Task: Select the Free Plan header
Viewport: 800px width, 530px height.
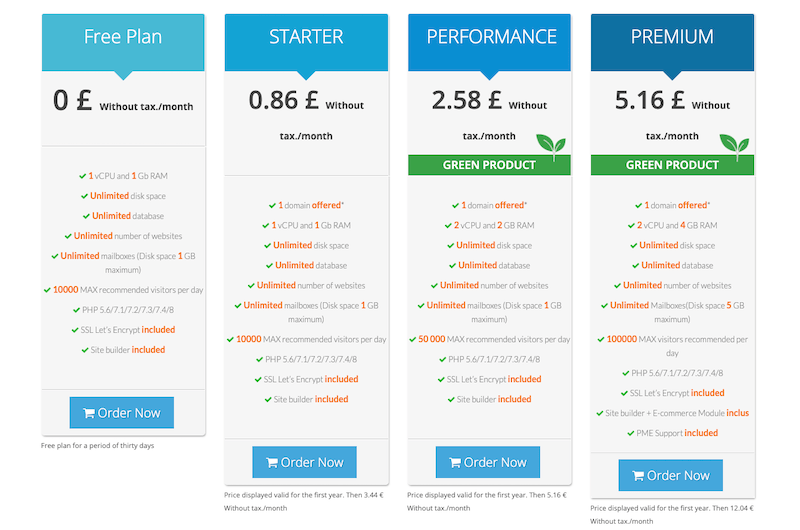Action: pyautogui.click(x=123, y=42)
